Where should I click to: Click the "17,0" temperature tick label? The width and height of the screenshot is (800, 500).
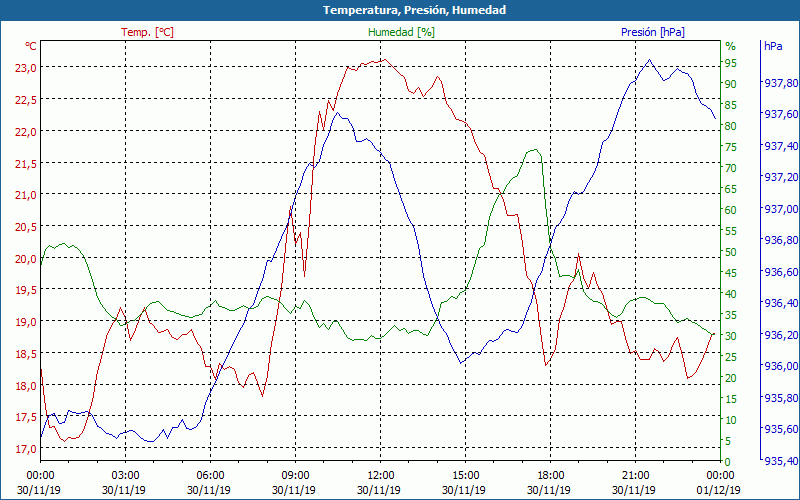[x=26, y=449]
